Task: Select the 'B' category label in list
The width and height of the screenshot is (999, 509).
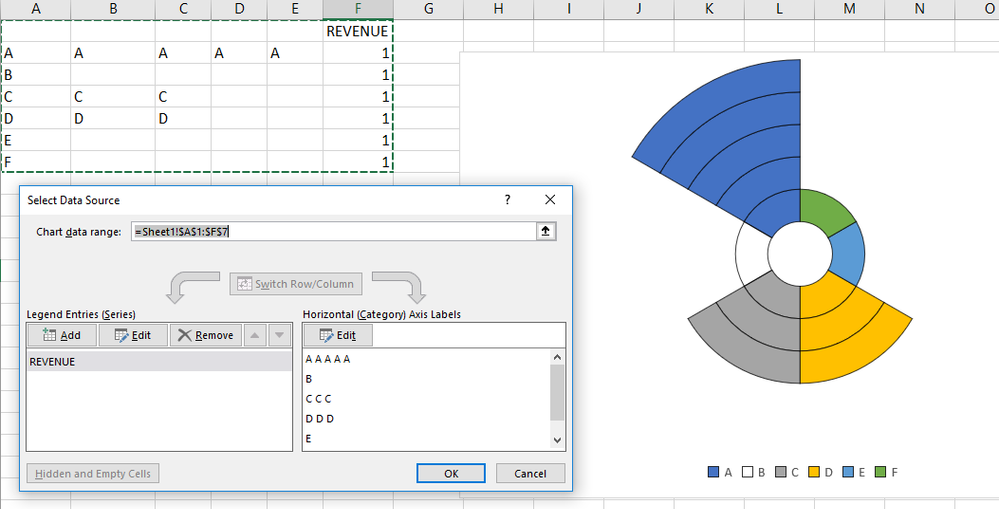Action: [x=309, y=379]
